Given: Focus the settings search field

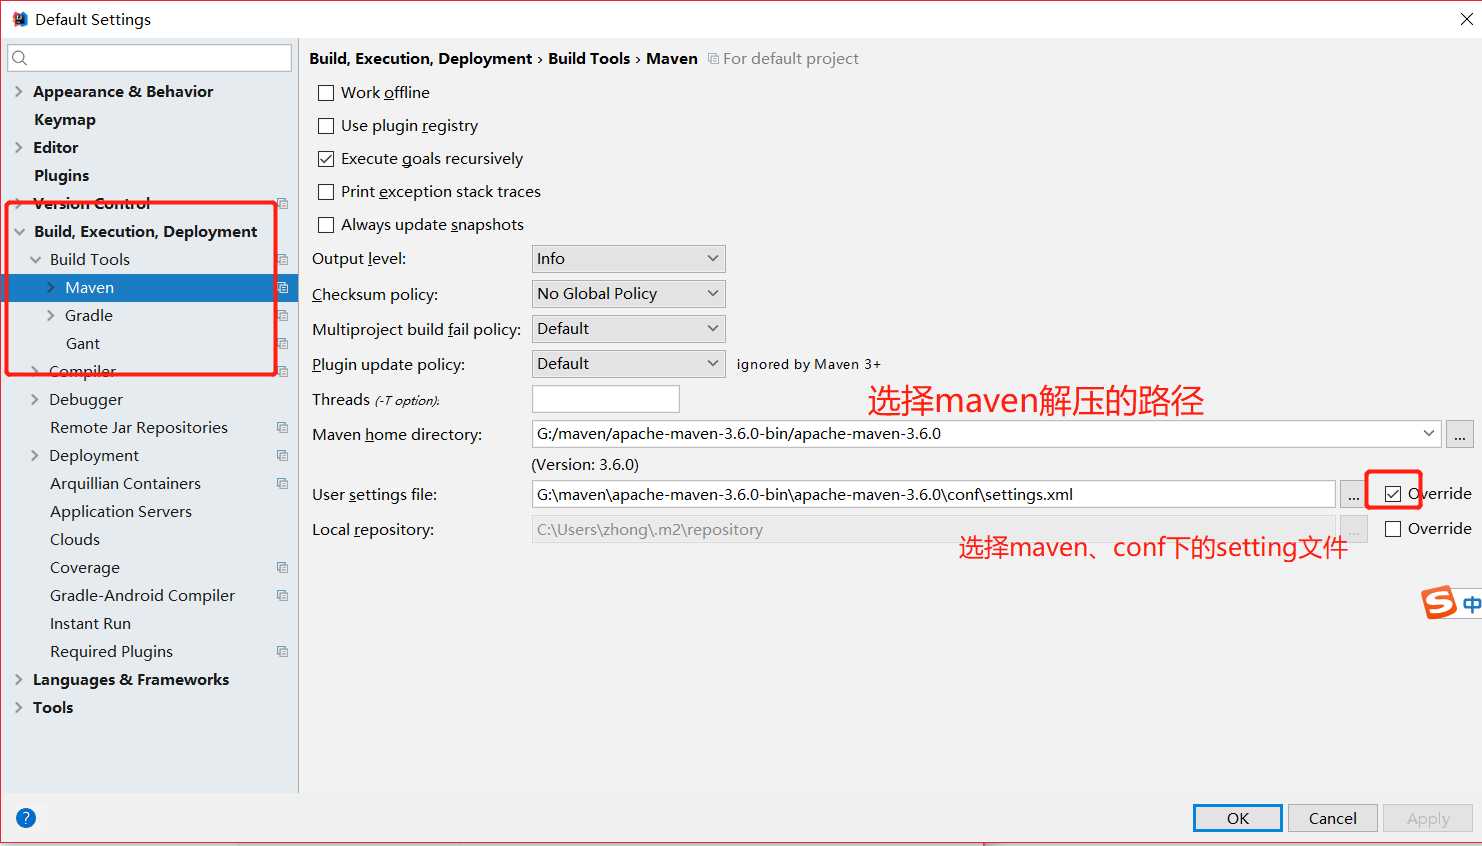Looking at the screenshot, I should 150,58.
